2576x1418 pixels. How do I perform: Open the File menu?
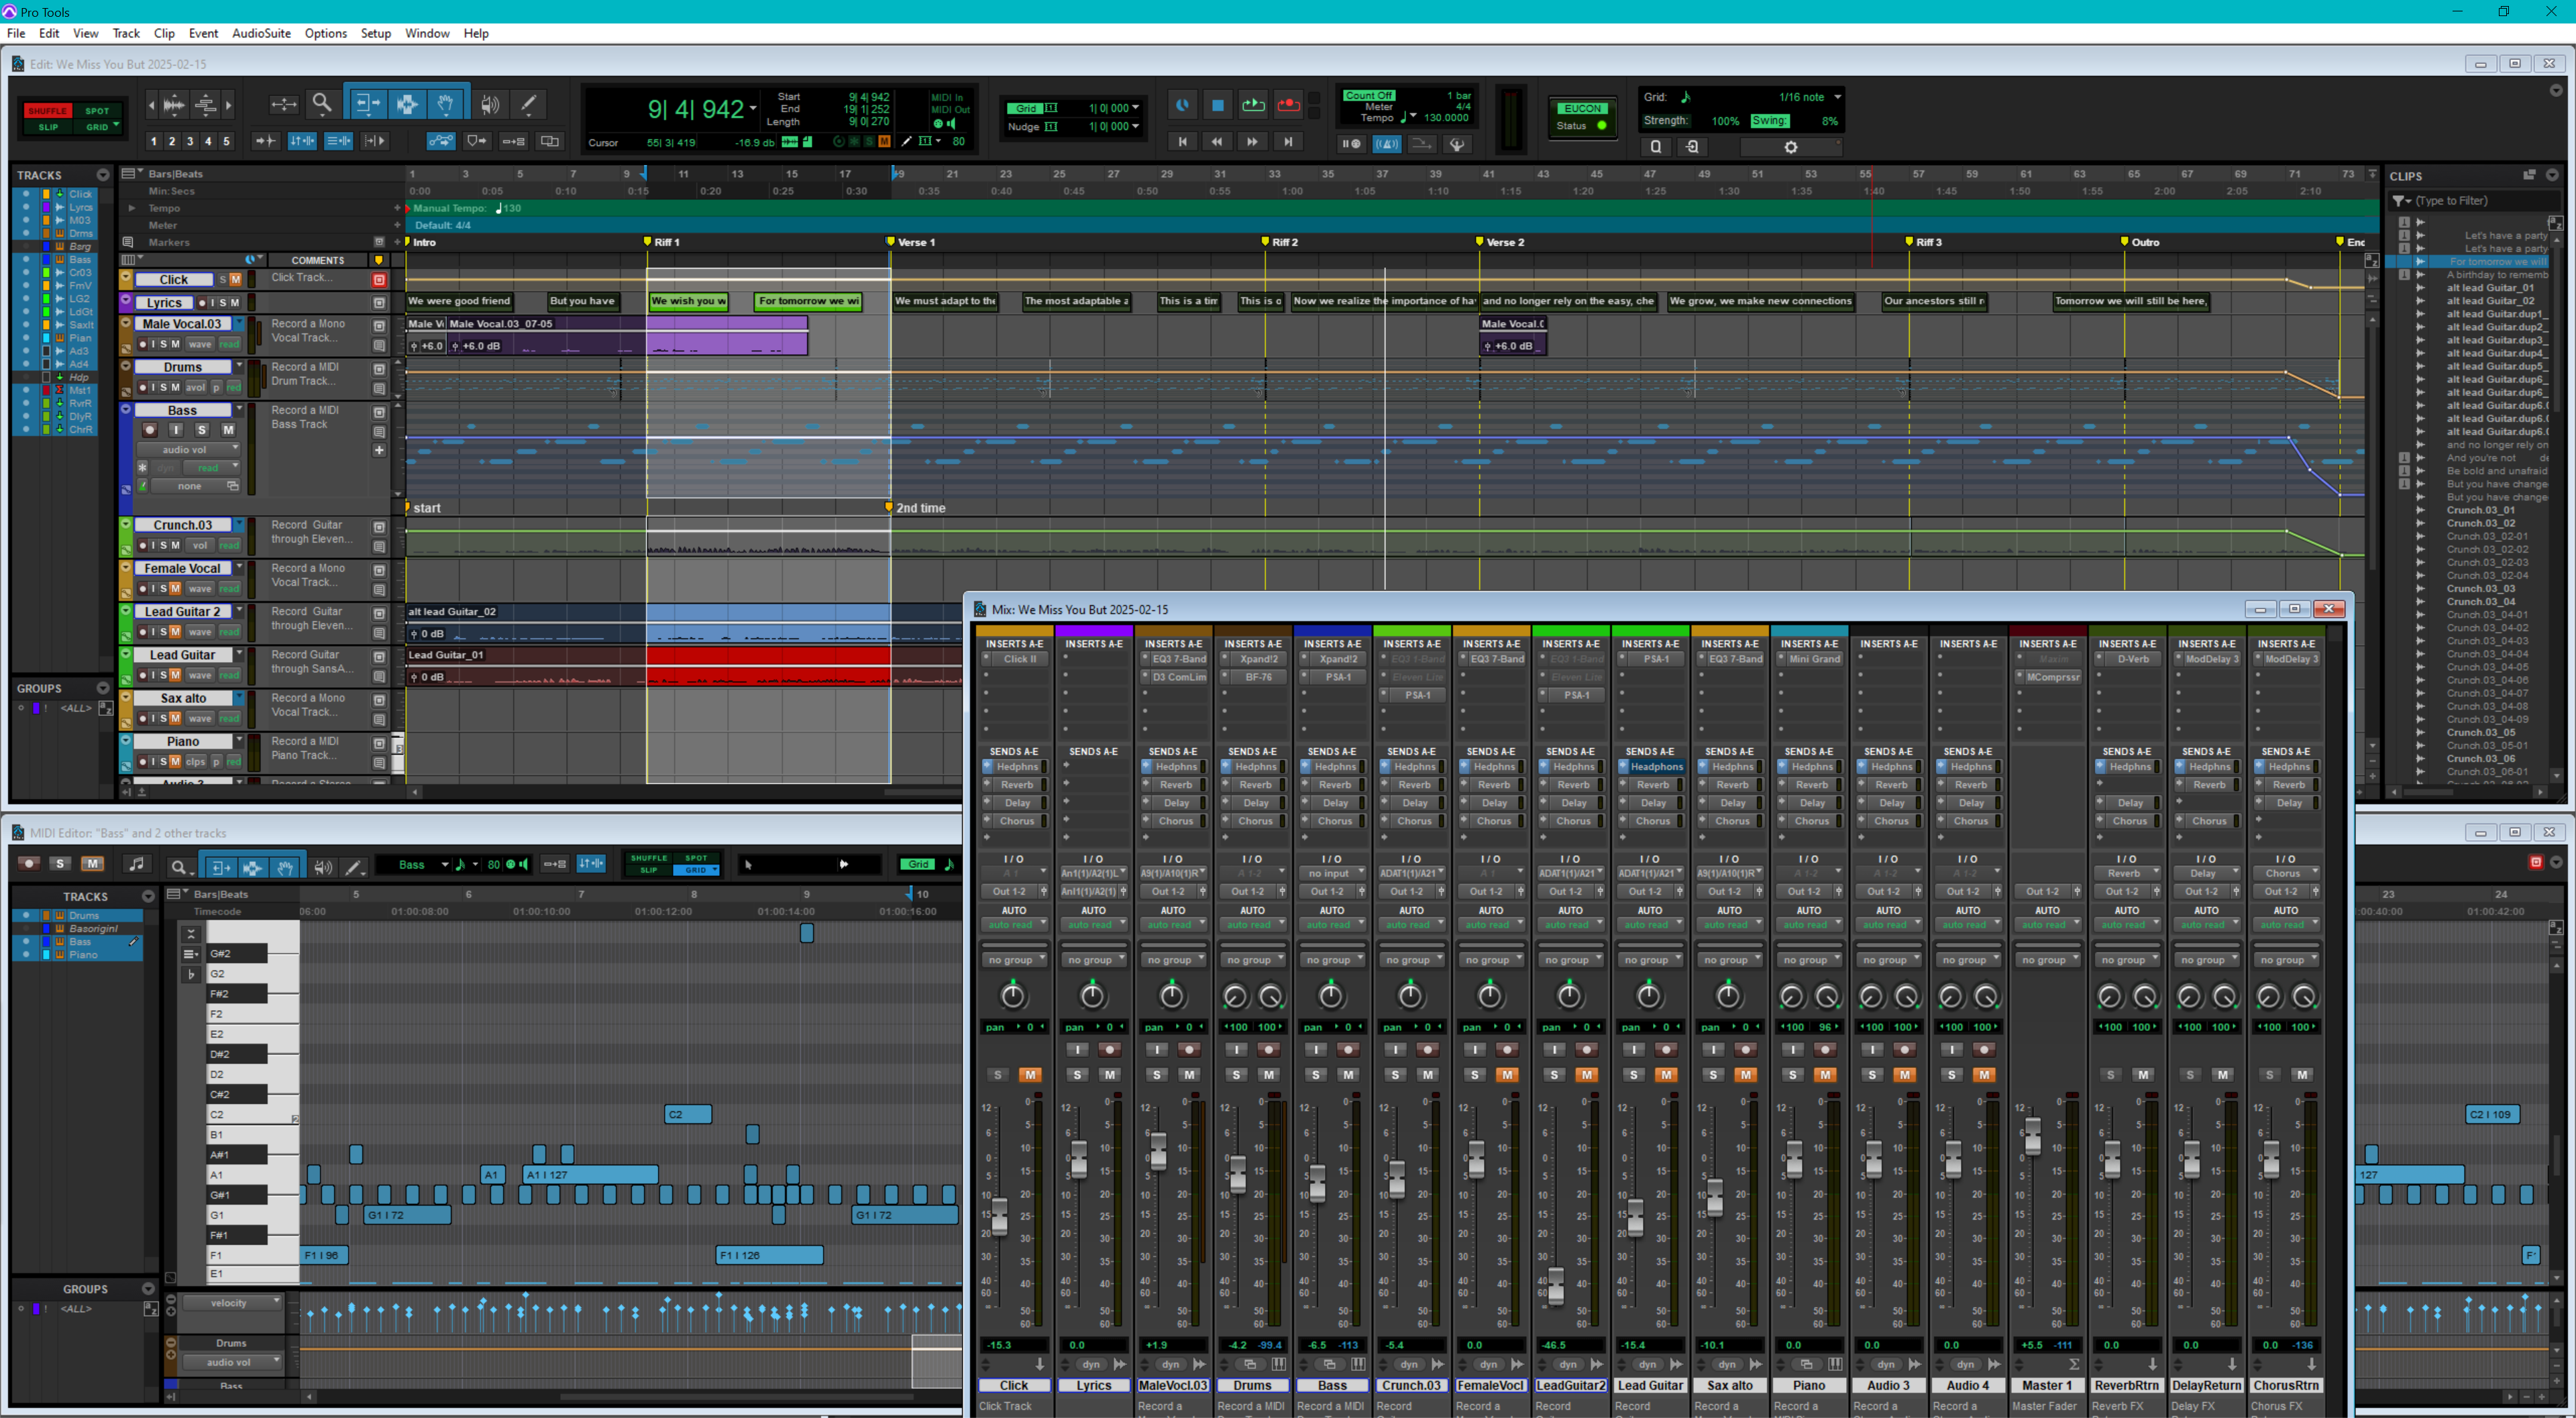click(16, 33)
